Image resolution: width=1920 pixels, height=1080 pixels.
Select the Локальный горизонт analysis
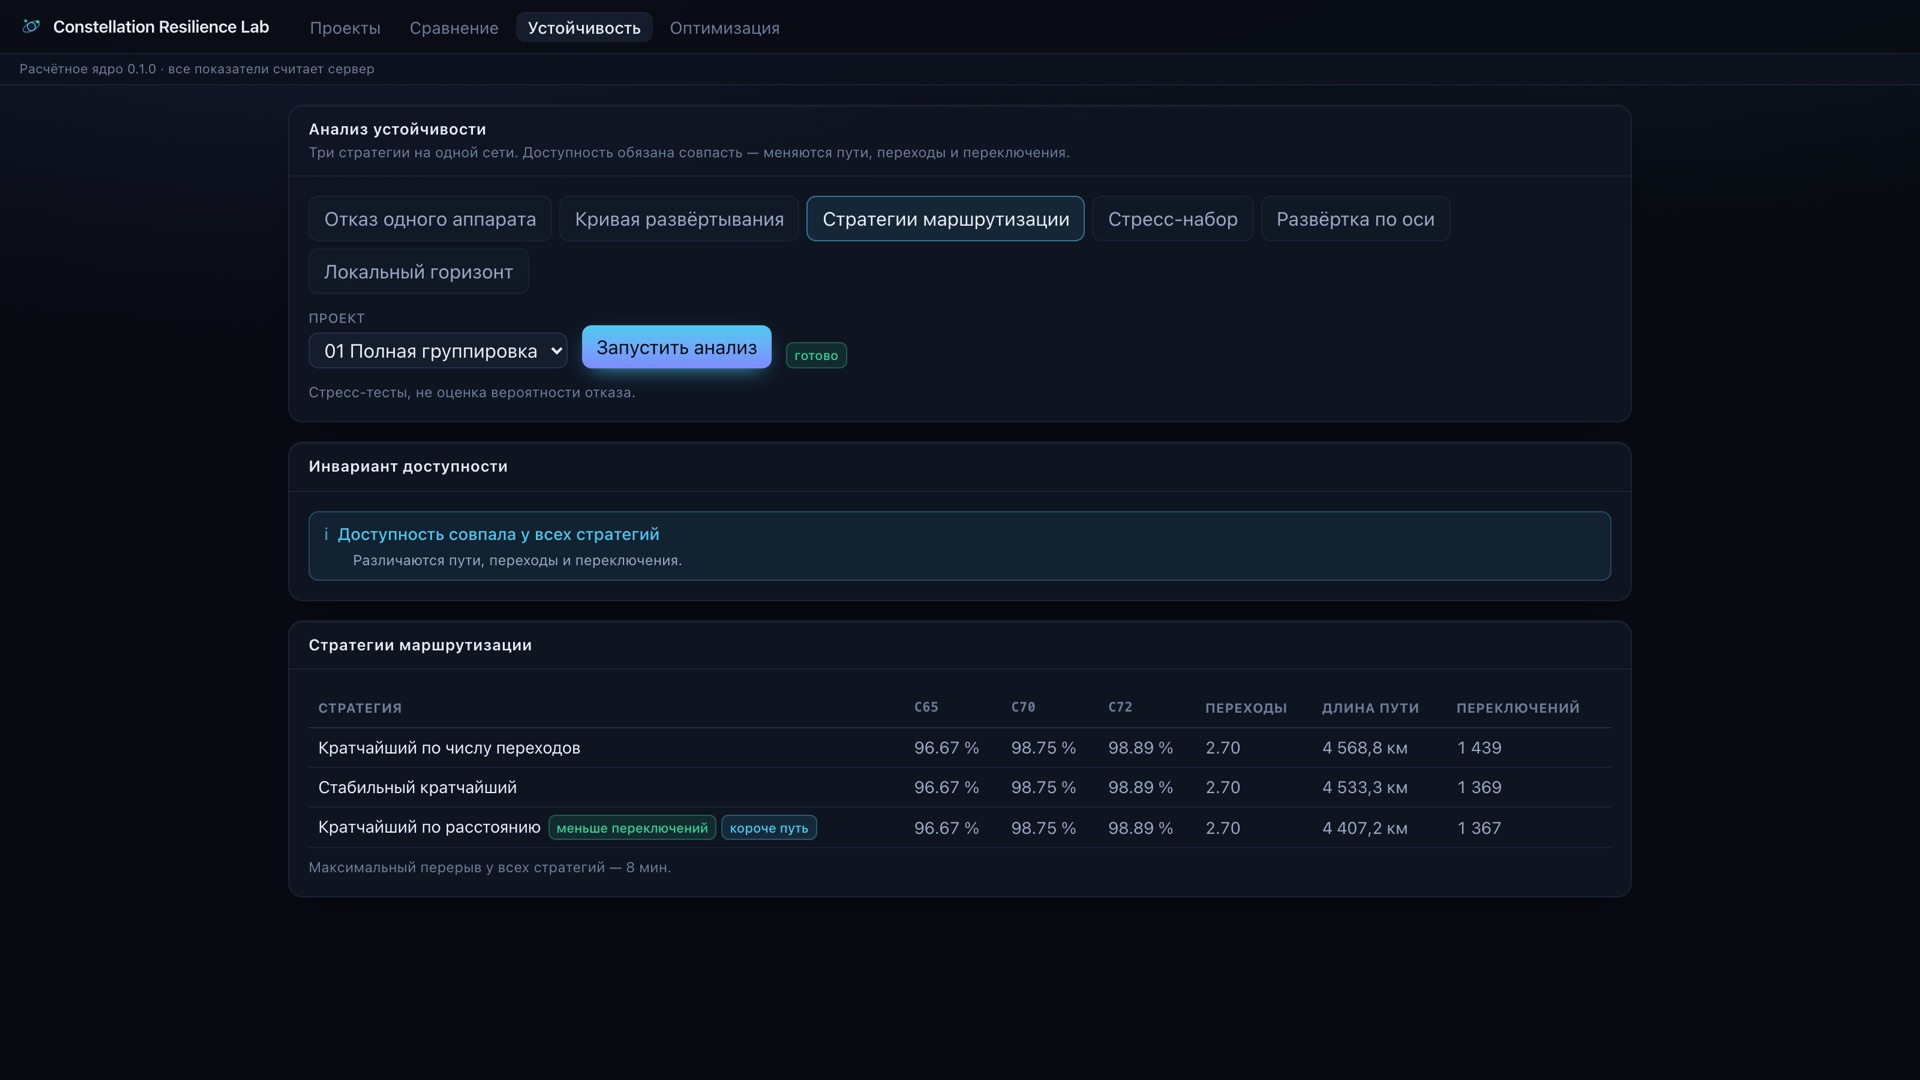pyautogui.click(x=418, y=272)
